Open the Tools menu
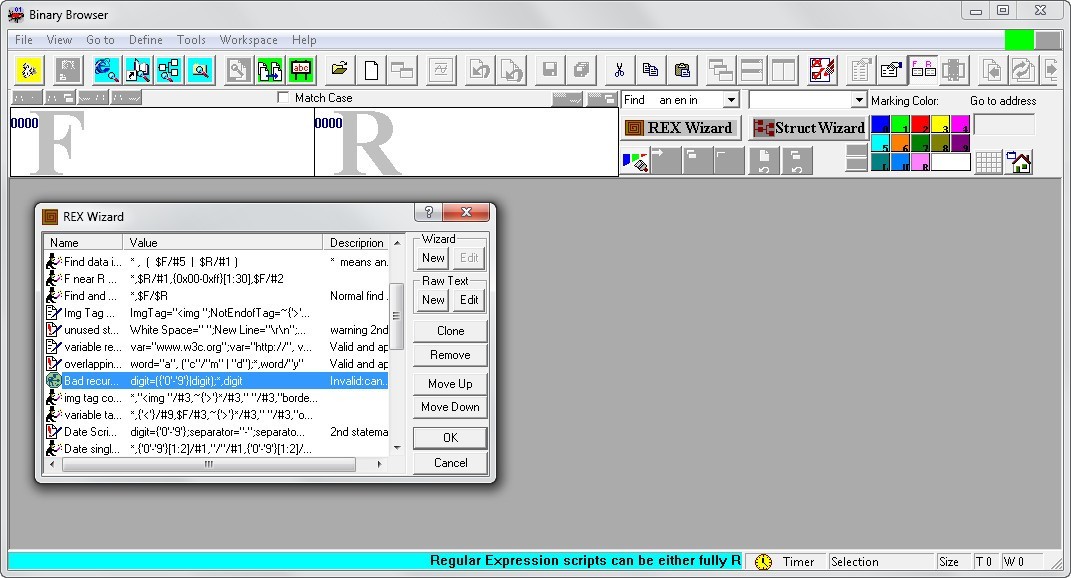 pos(191,40)
